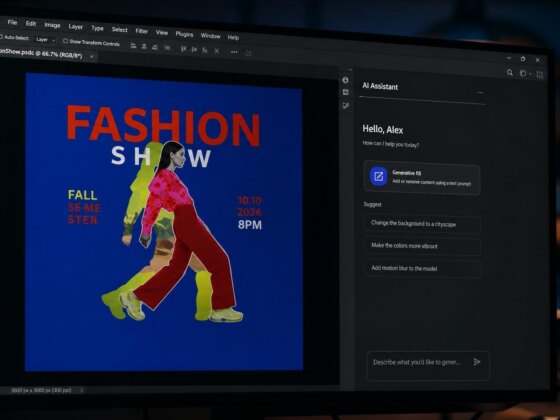Send the prompt with arrow icon
This screenshot has height=420, width=560.
(x=477, y=362)
